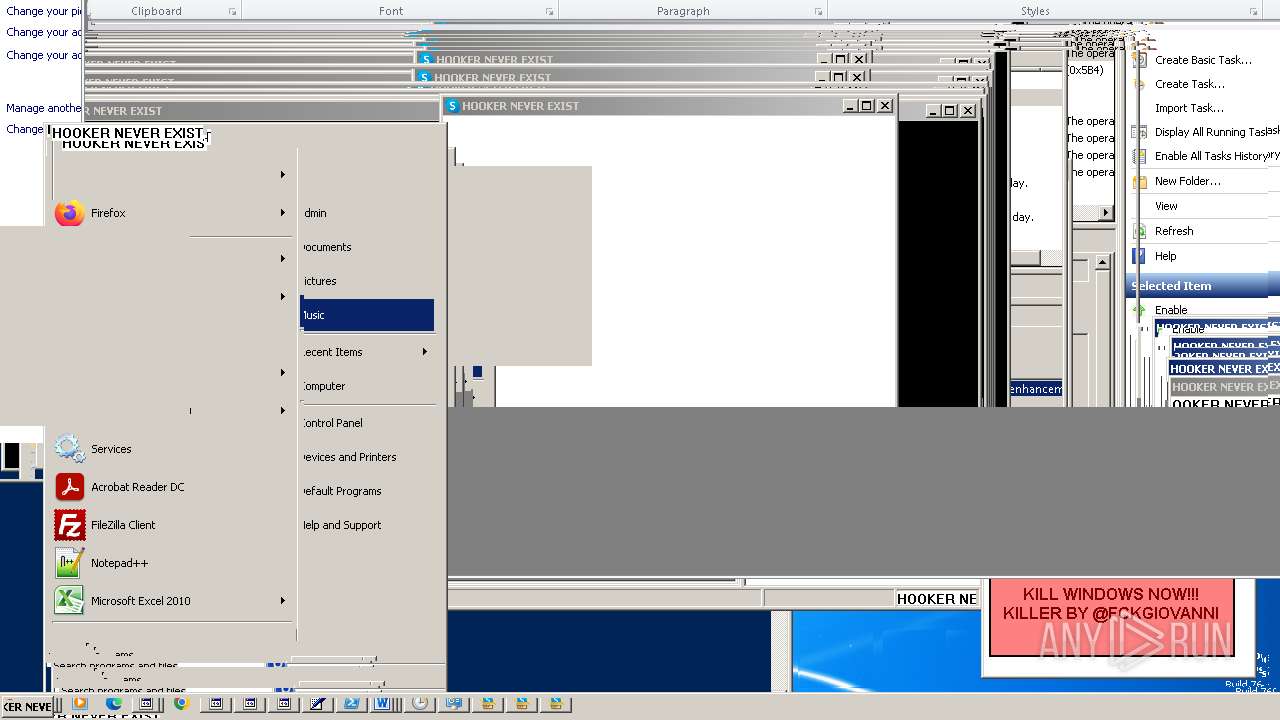
Task: Click Enable under Selected Item
Action: click(1171, 310)
